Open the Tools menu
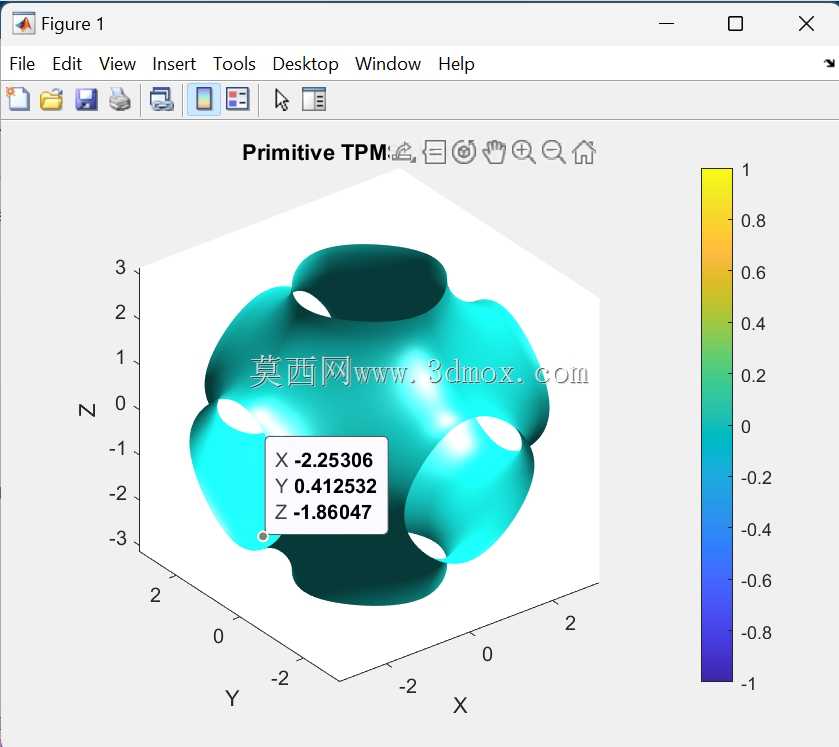This screenshot has width=839, height=747. (234, 64)
